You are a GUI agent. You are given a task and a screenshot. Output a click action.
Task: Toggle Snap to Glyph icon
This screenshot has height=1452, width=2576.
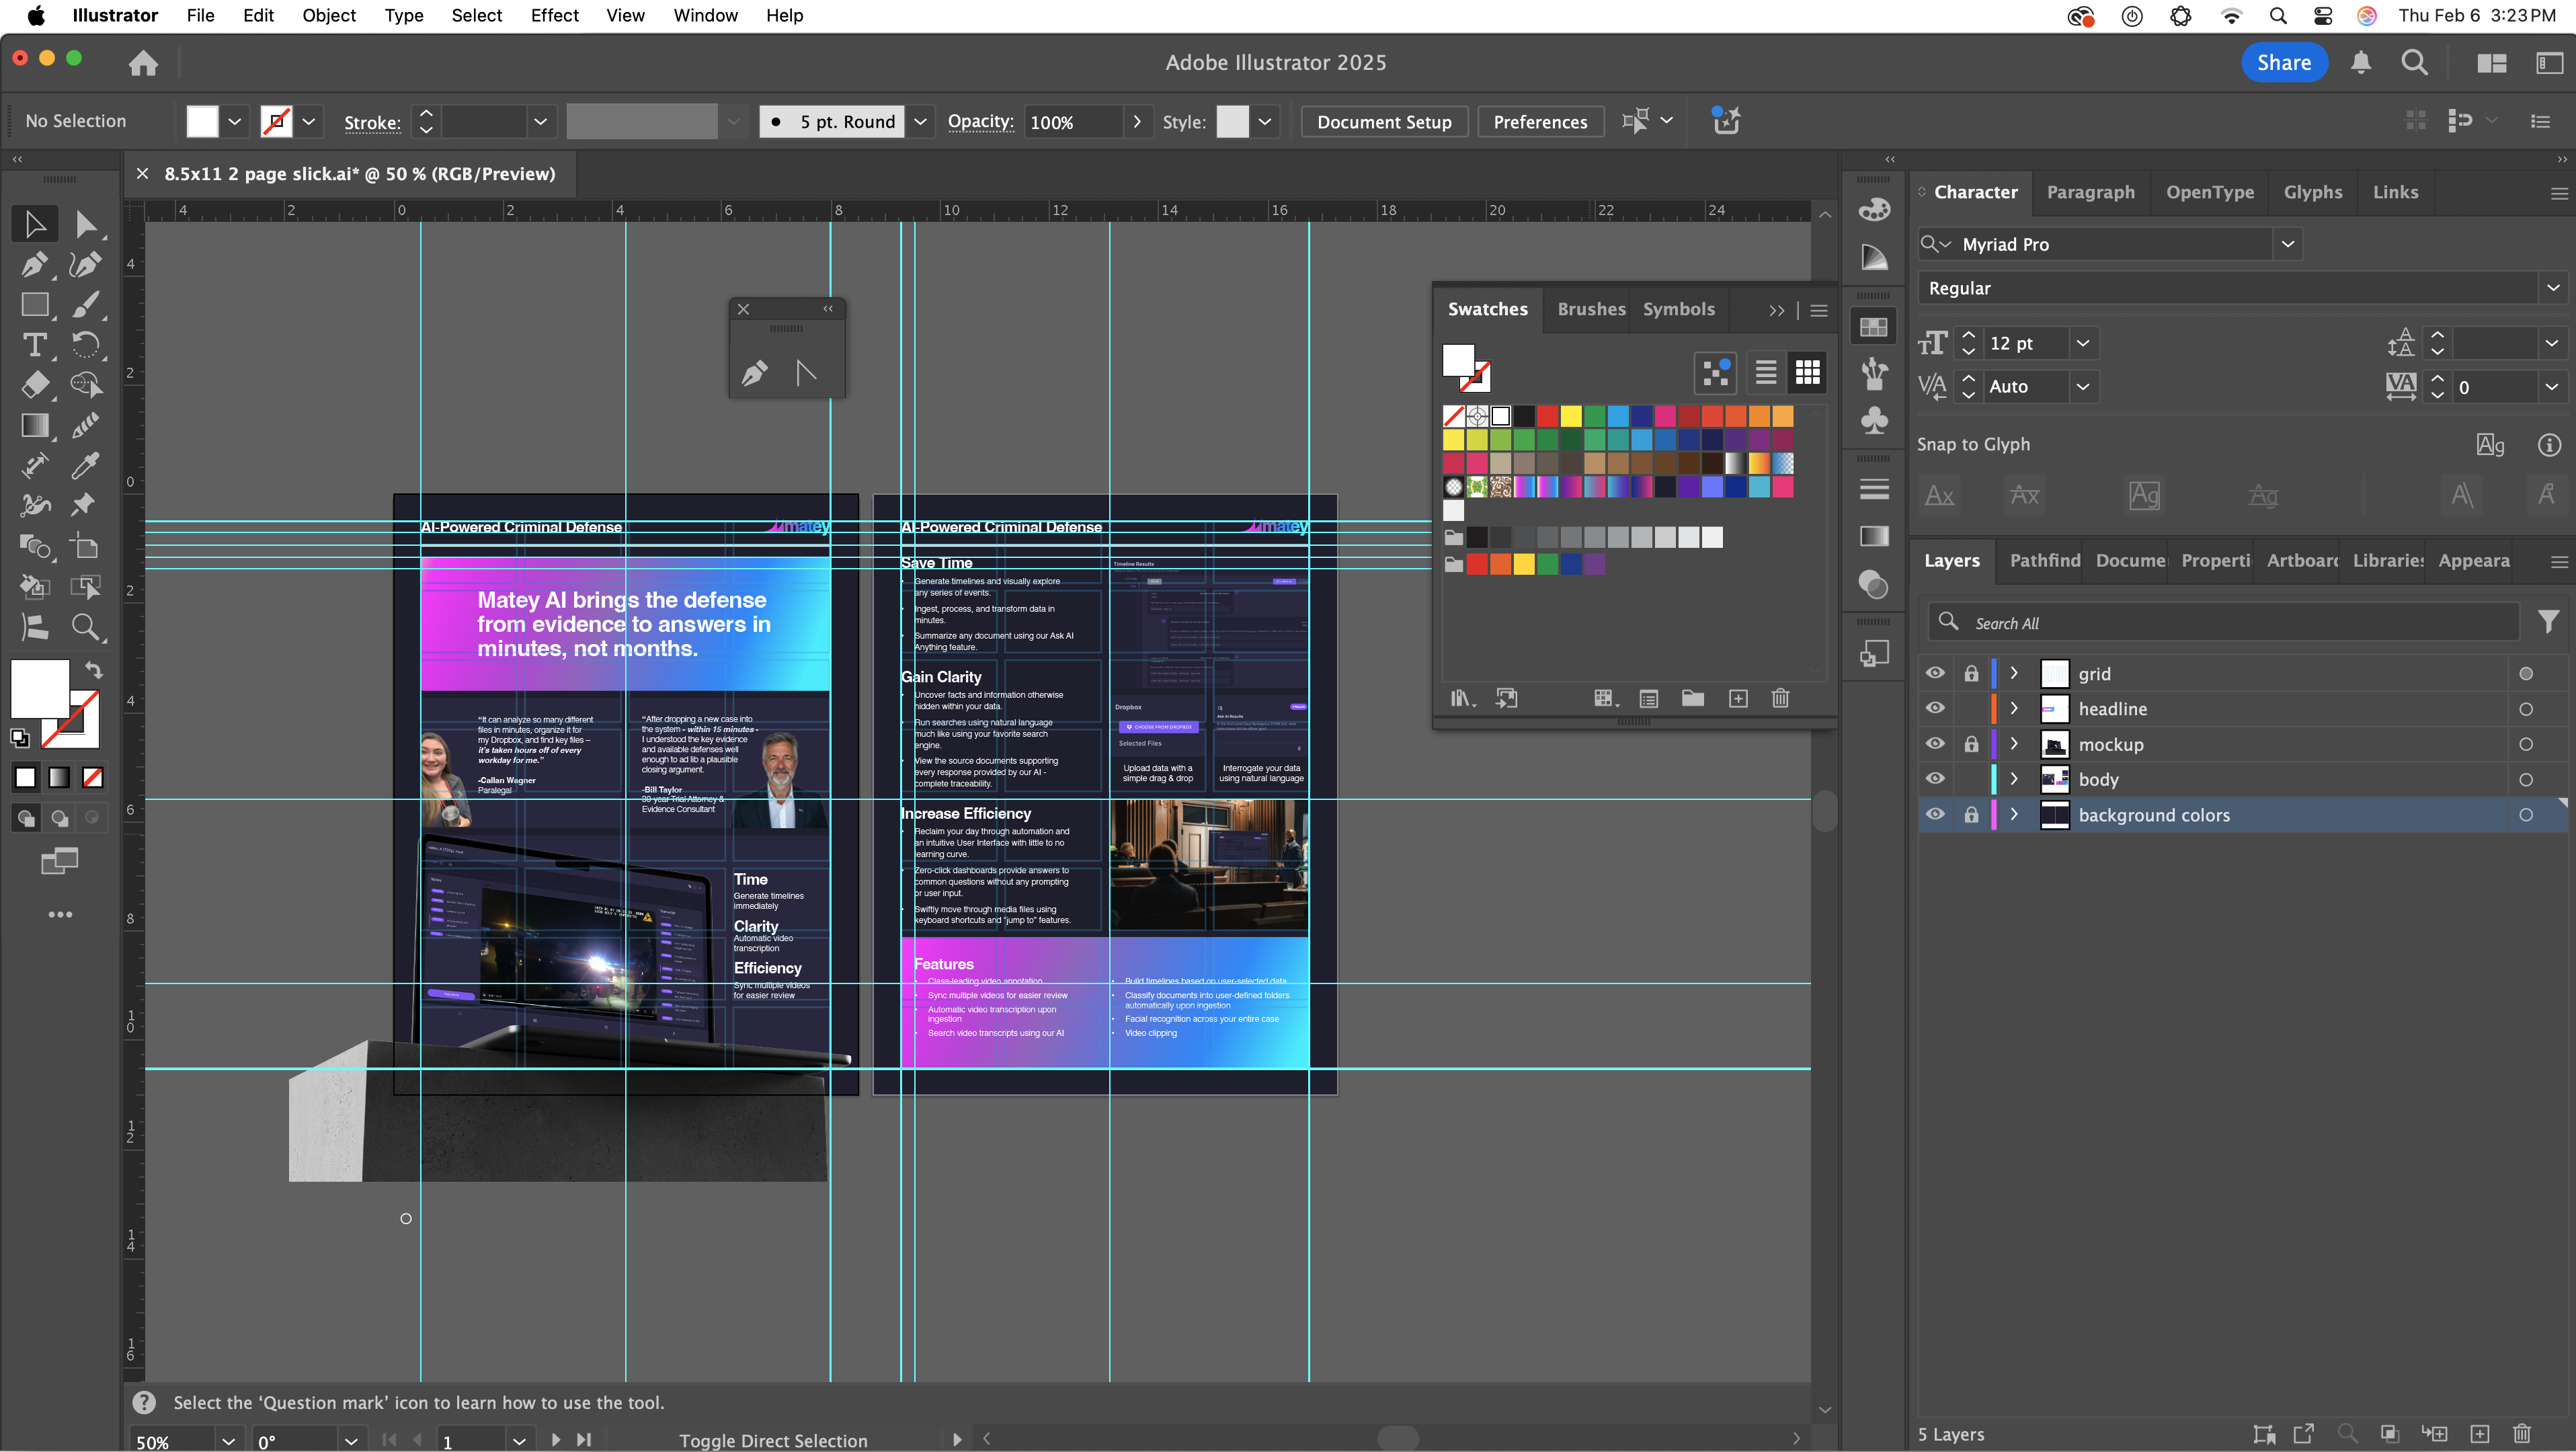(x=2489, y=444)
